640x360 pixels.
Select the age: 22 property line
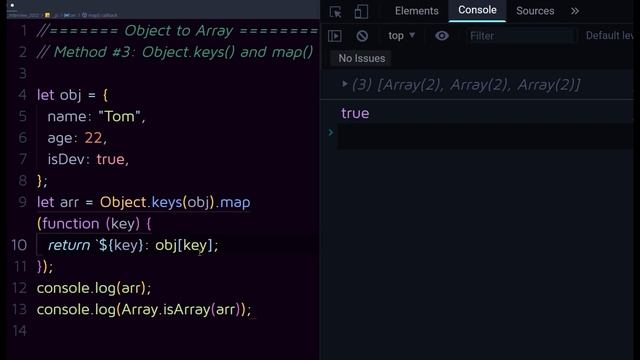coord(77,138)
